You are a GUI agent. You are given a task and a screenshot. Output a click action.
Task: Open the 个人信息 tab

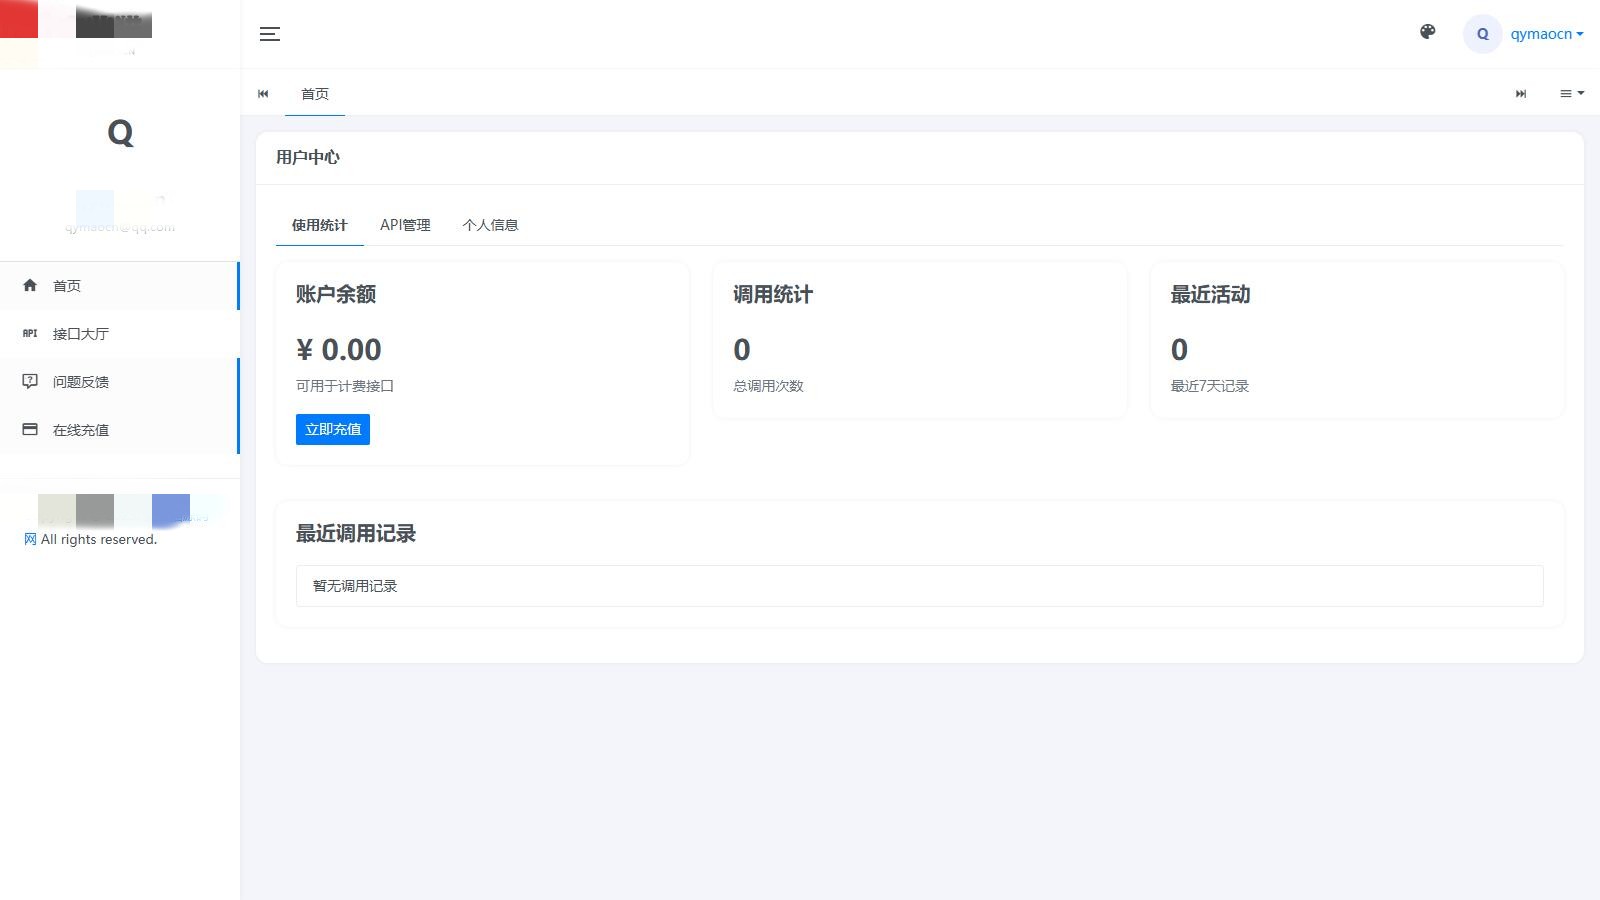click(490, 225)
